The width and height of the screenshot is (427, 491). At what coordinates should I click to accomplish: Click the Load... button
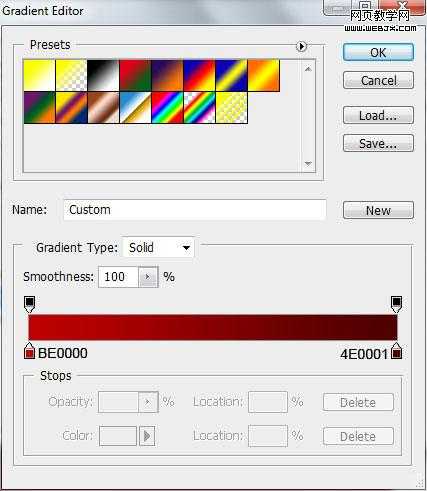(378, 115)
